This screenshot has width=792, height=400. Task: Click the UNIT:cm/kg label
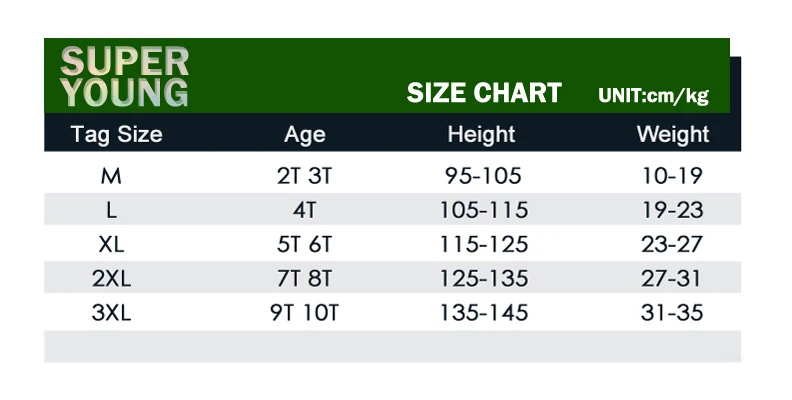tap(653, 95)
